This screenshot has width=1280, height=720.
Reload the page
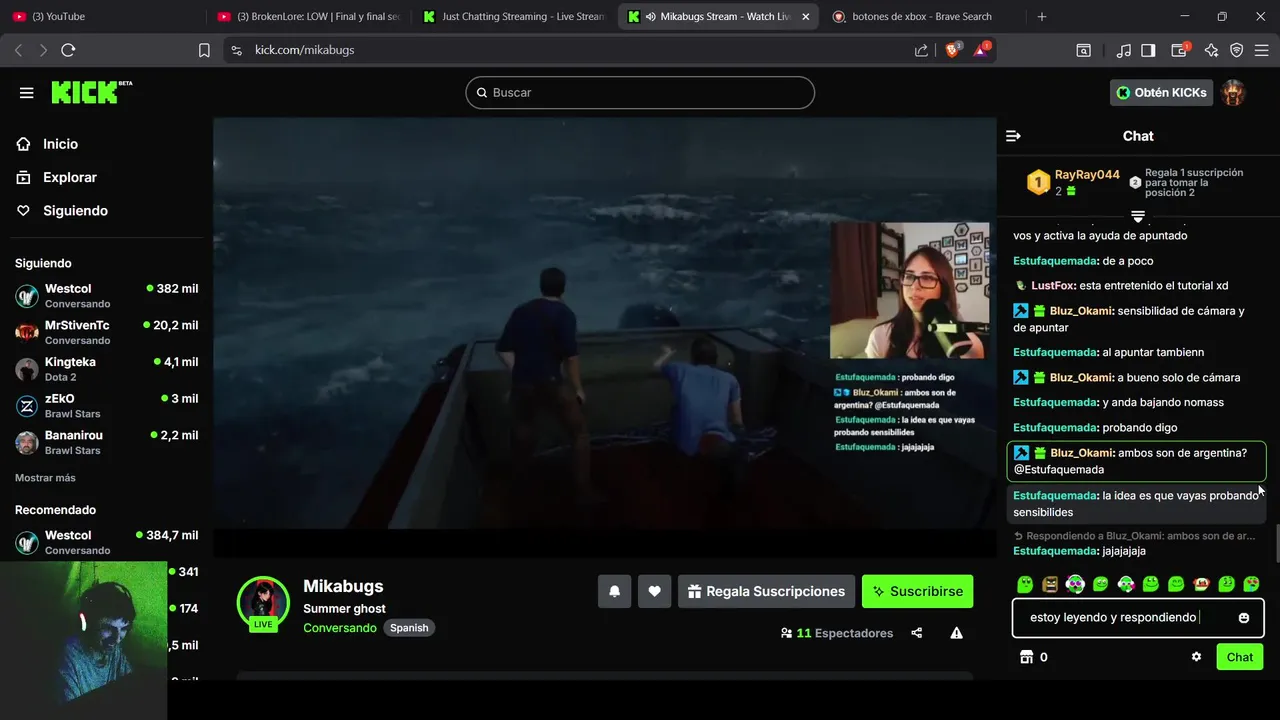68,50
